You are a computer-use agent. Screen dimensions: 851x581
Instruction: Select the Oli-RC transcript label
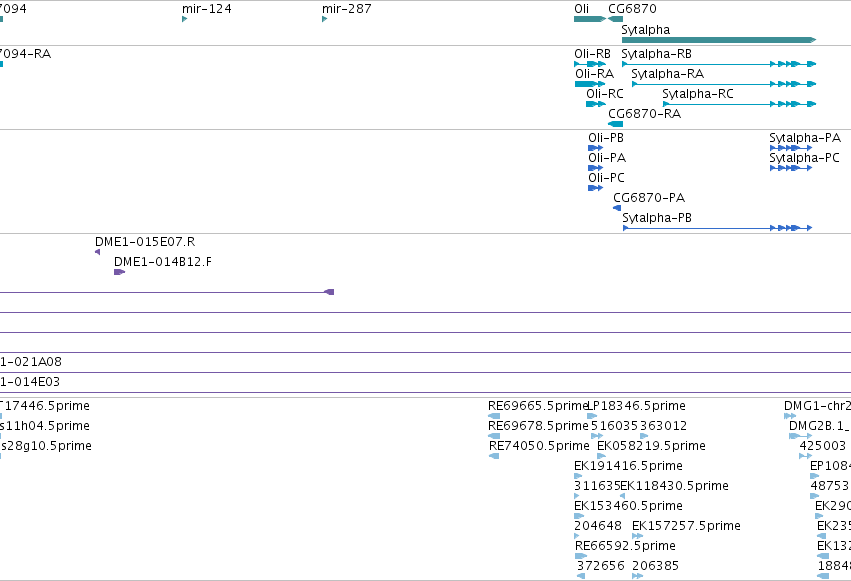605,94
